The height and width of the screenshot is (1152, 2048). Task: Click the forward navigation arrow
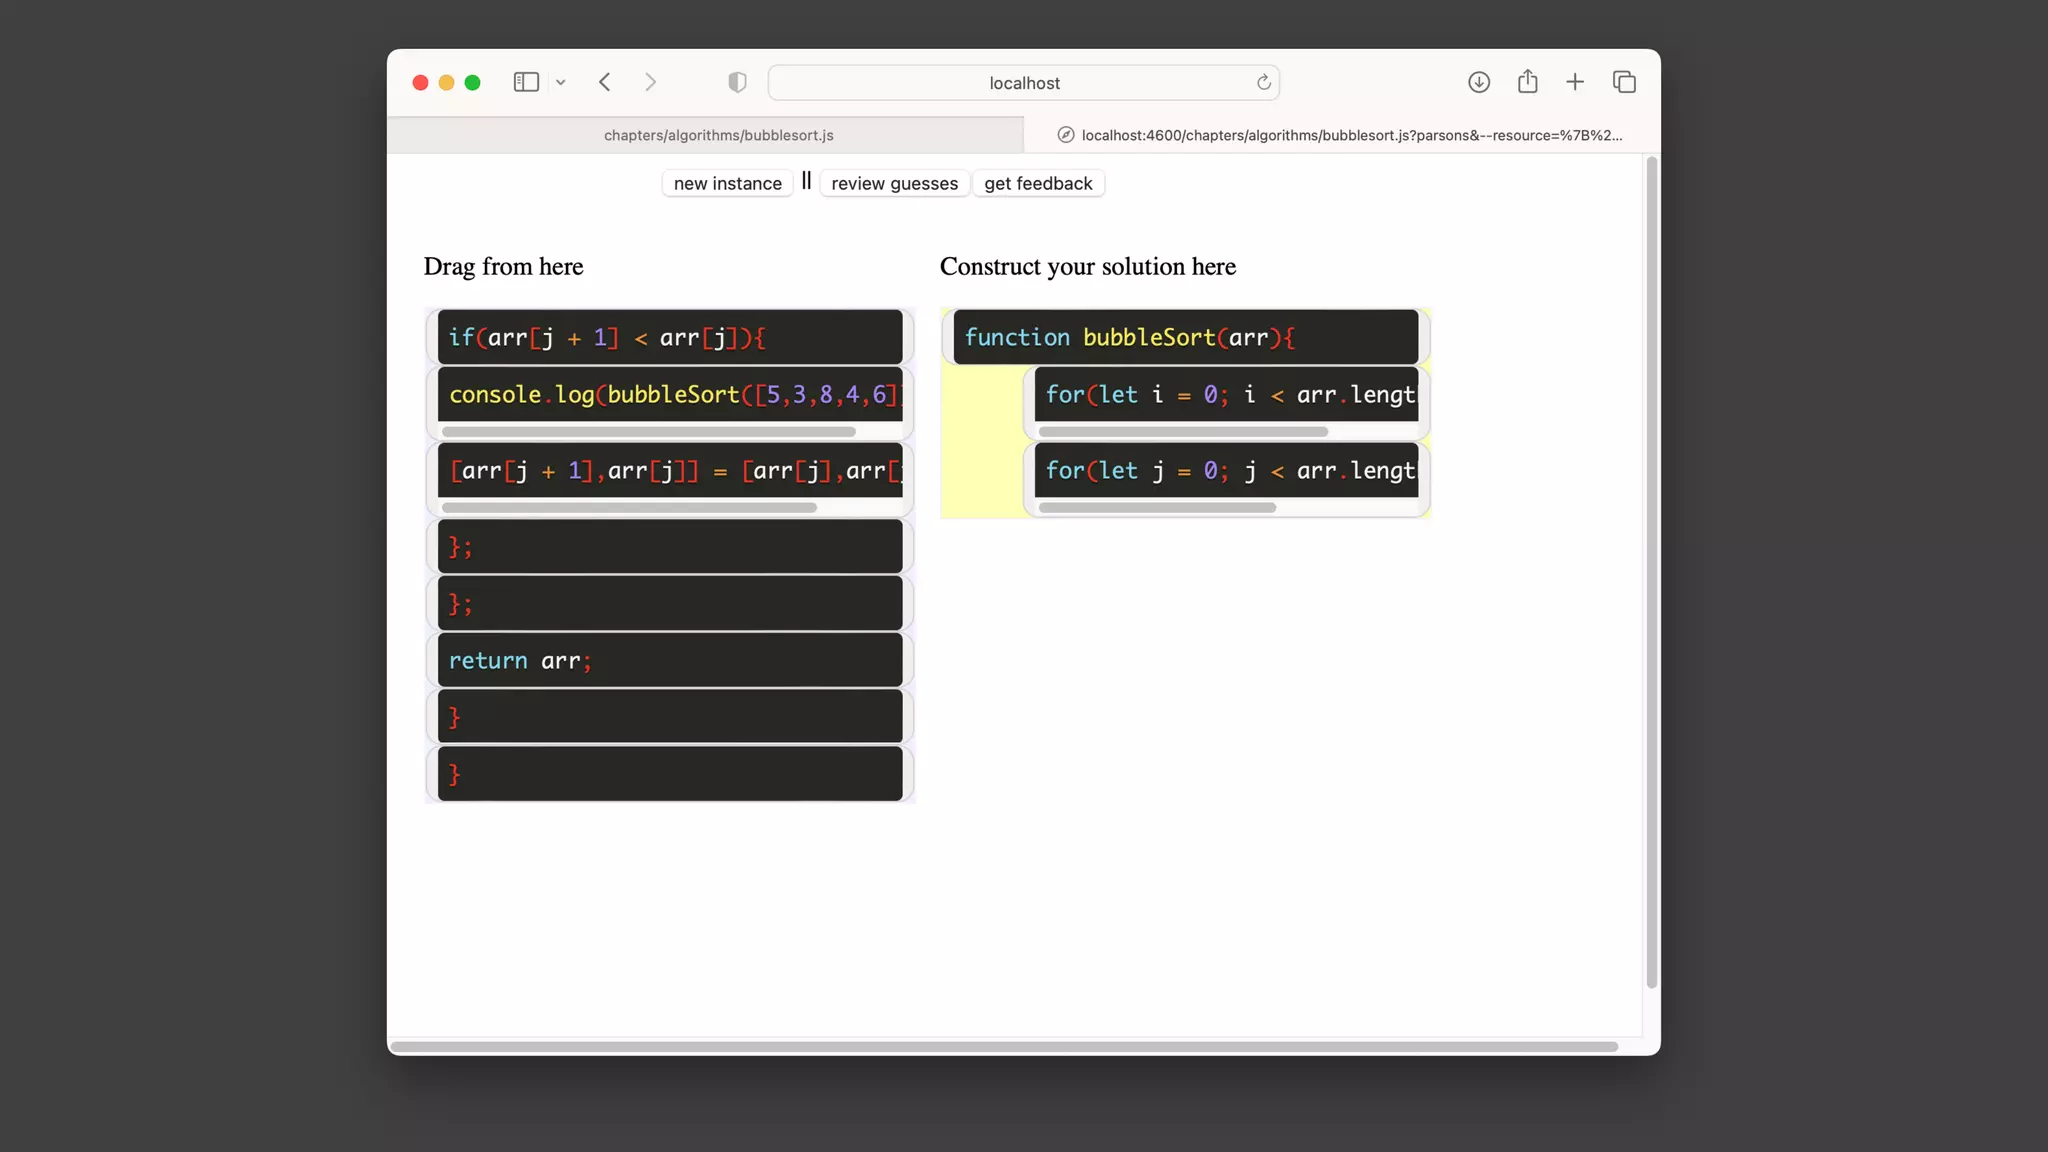(x=650, y=82)
